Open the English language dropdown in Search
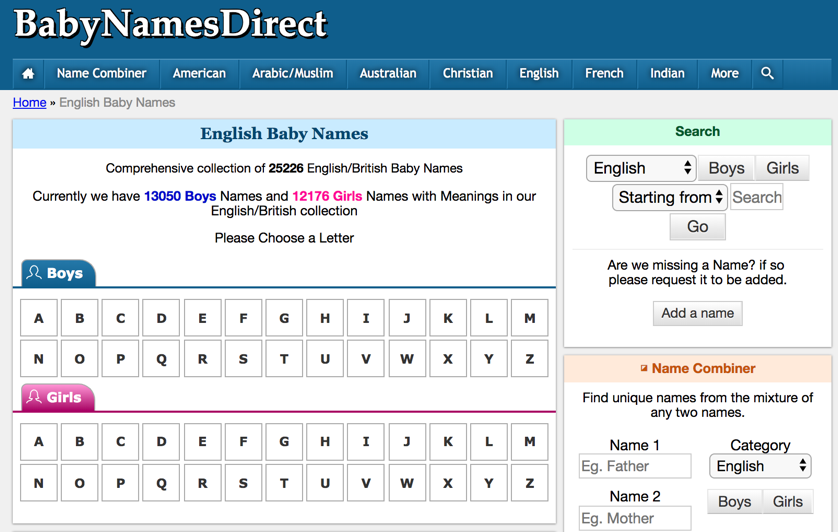Viewport: 838px width, 532px height. (x=641, y=168)
